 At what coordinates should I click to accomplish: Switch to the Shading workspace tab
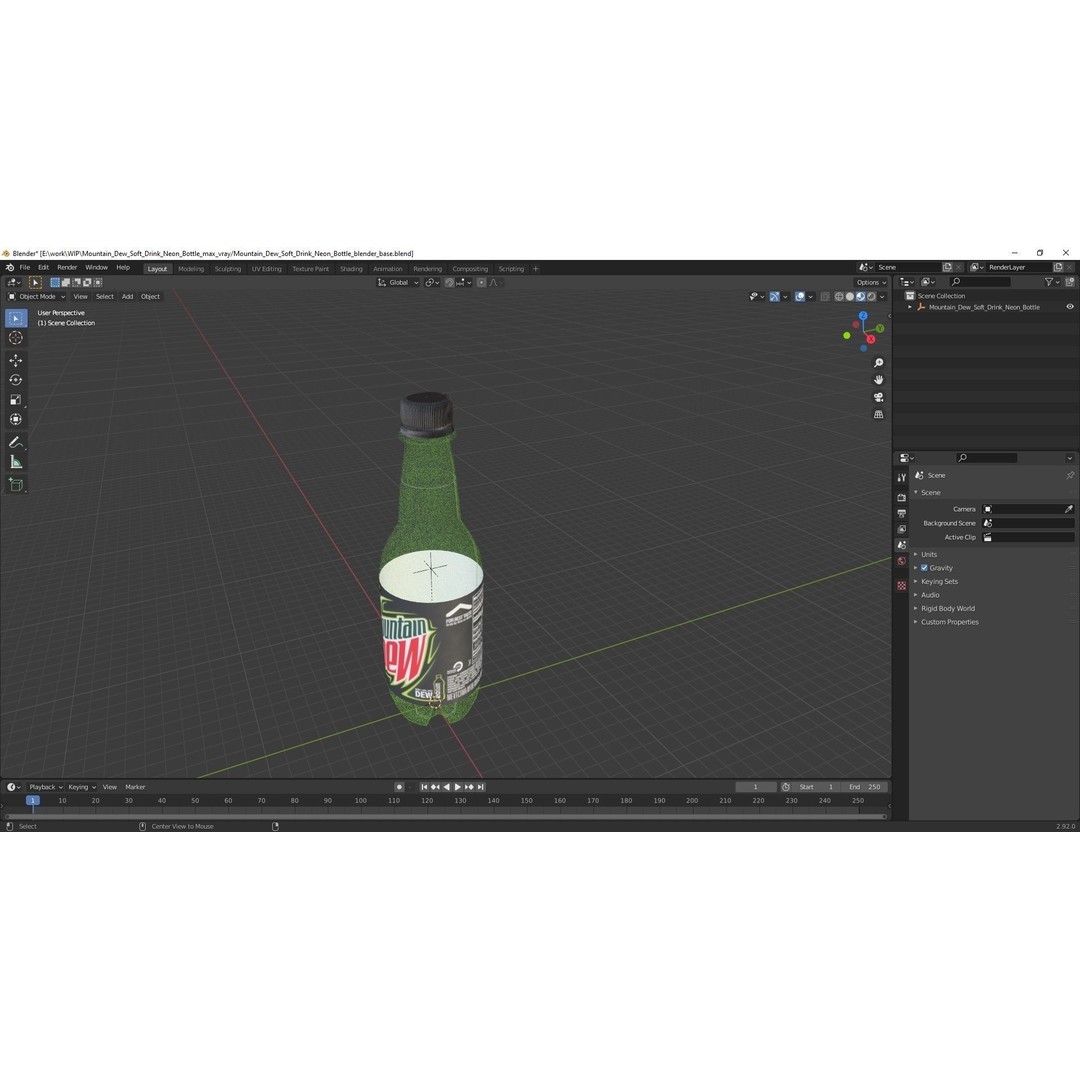tap(351, 269)
